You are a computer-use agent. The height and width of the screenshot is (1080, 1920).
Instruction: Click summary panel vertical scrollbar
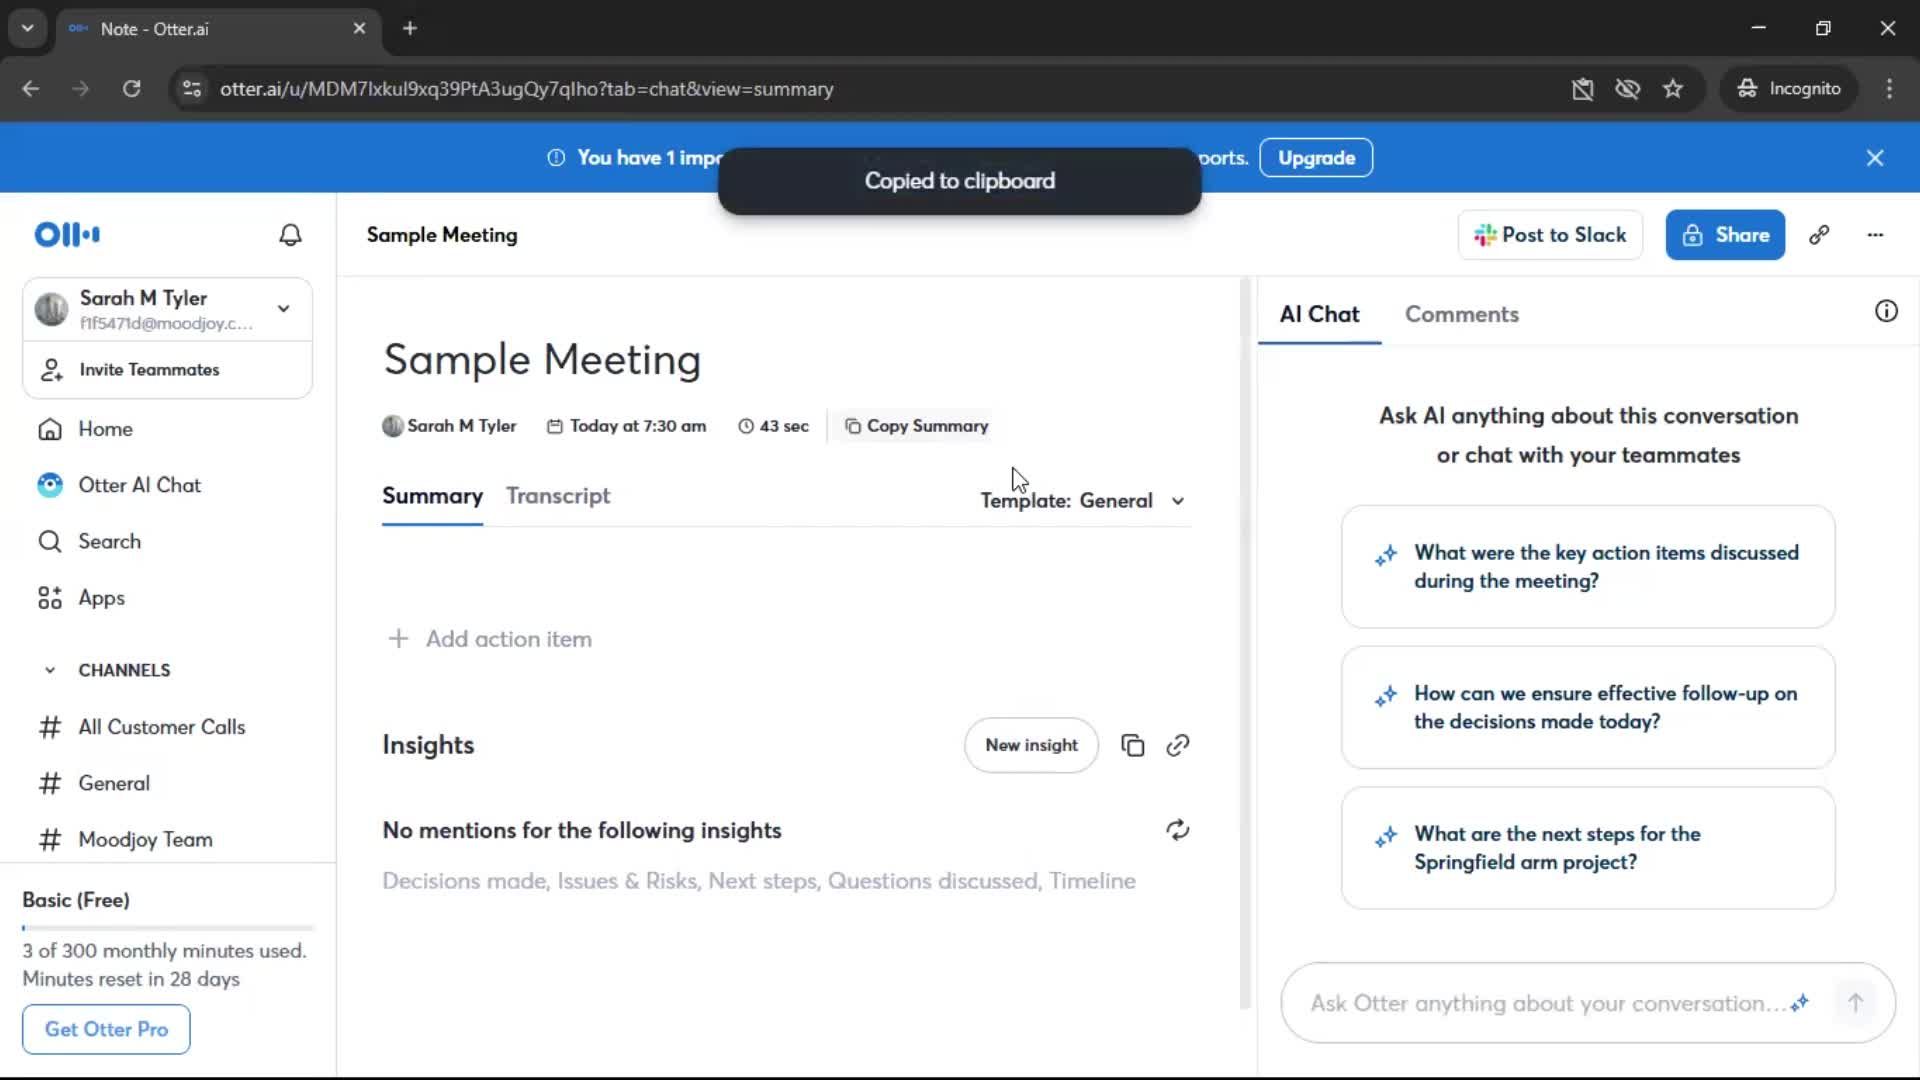[x=1245, y=644]
